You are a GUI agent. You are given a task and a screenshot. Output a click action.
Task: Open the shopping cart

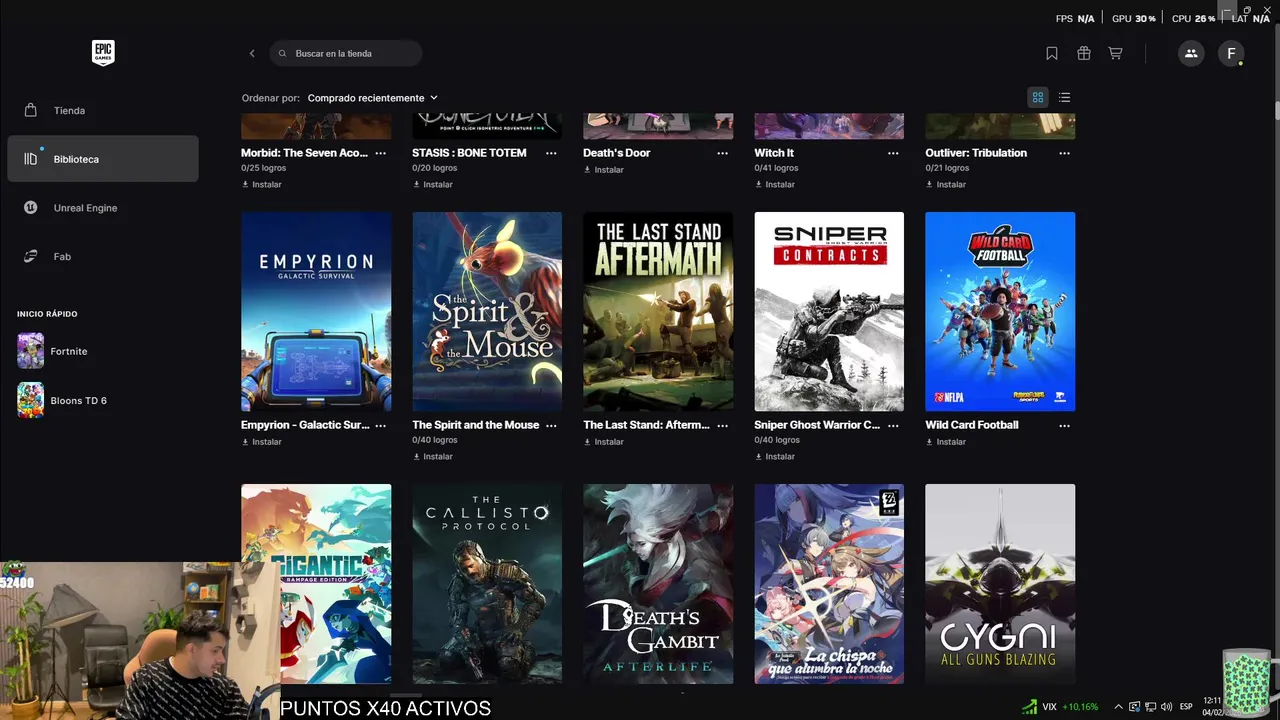click(x=1115, y=53)
